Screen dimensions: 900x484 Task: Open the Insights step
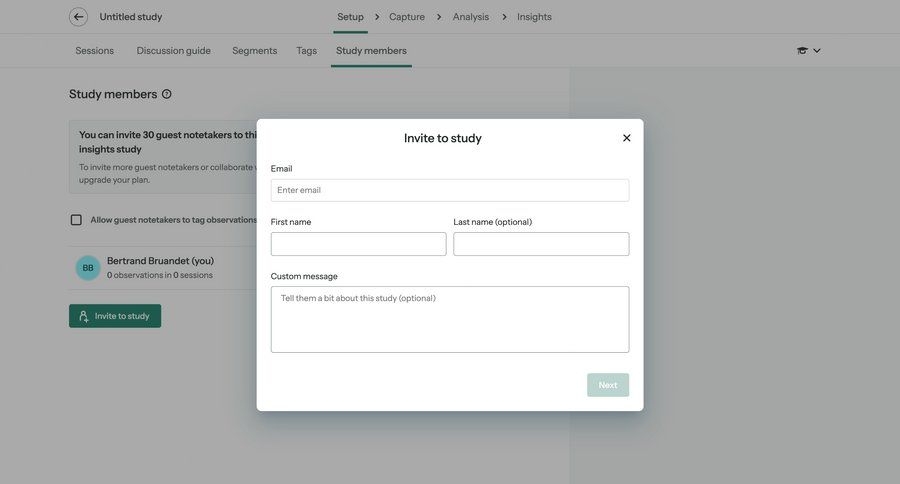point(534,17)
